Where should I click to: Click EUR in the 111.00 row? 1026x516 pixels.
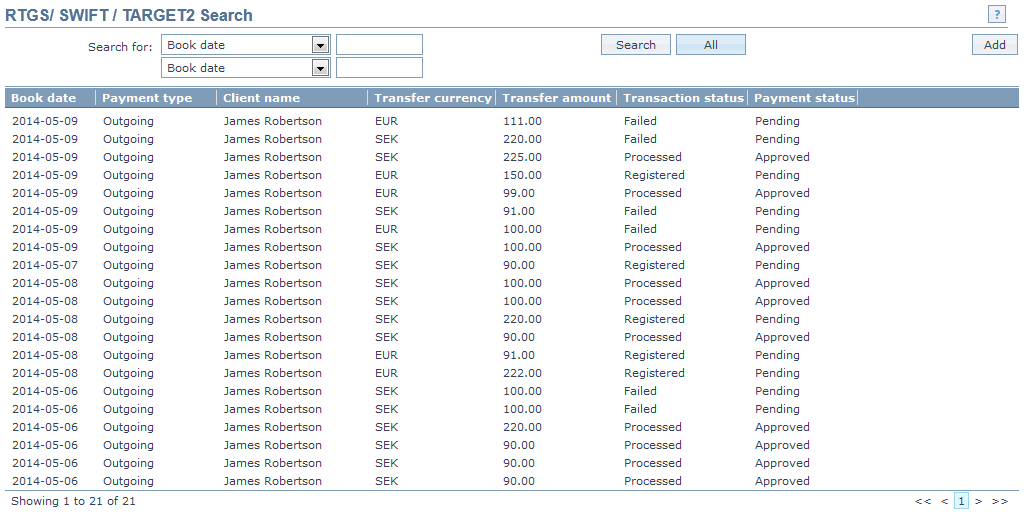pyautogui.click(x=386, y=121)
